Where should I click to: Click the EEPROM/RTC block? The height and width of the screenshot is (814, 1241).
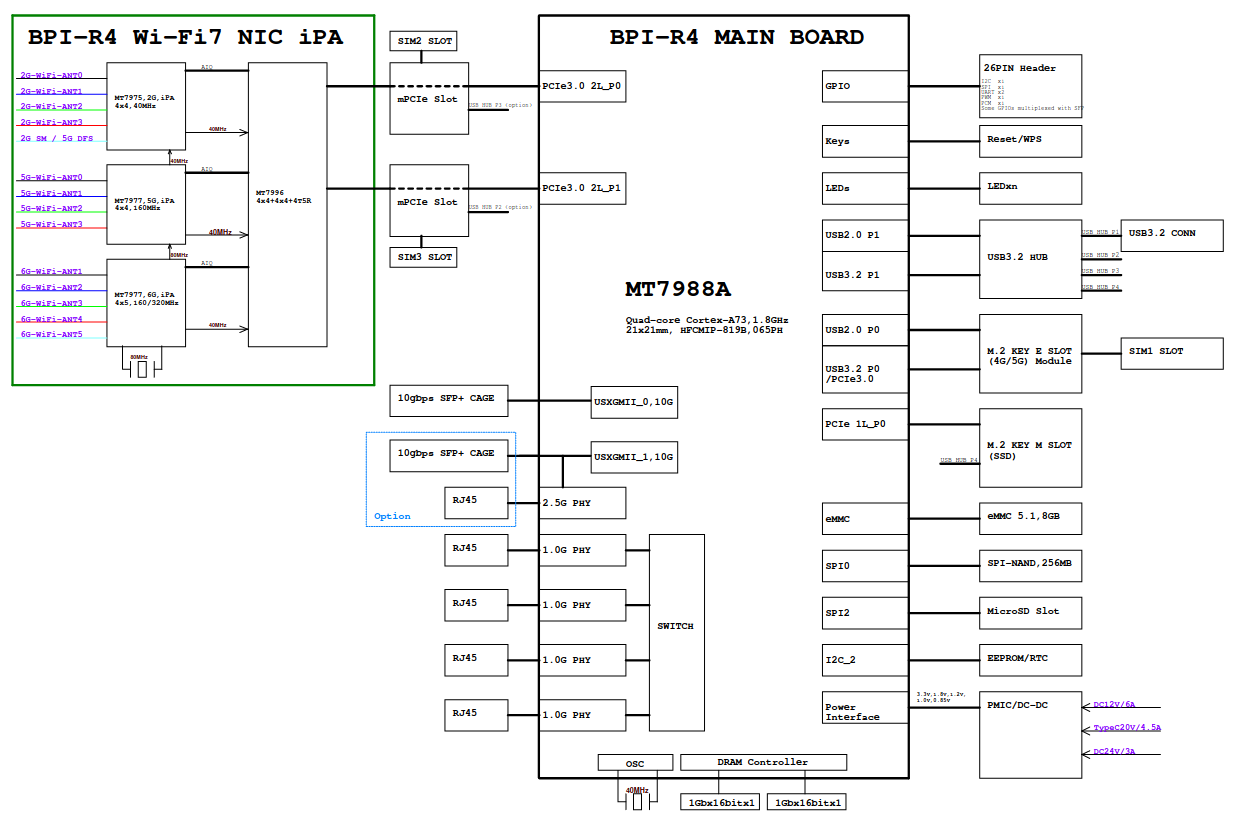(x=1030, y=660)
